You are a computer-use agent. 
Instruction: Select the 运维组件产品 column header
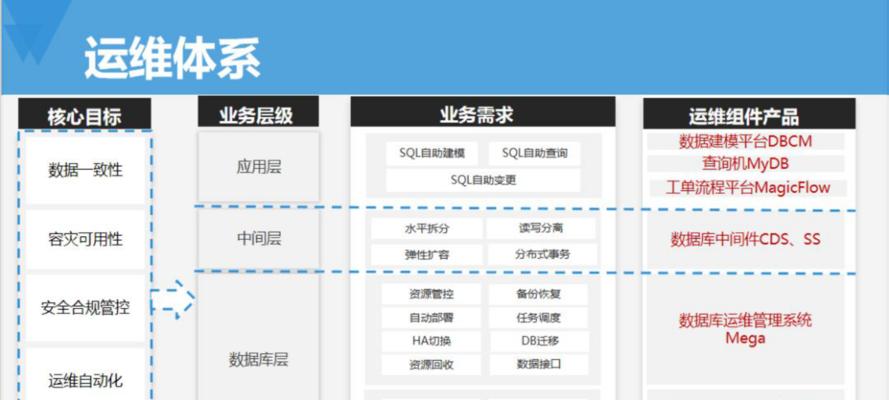click(749, 113)
